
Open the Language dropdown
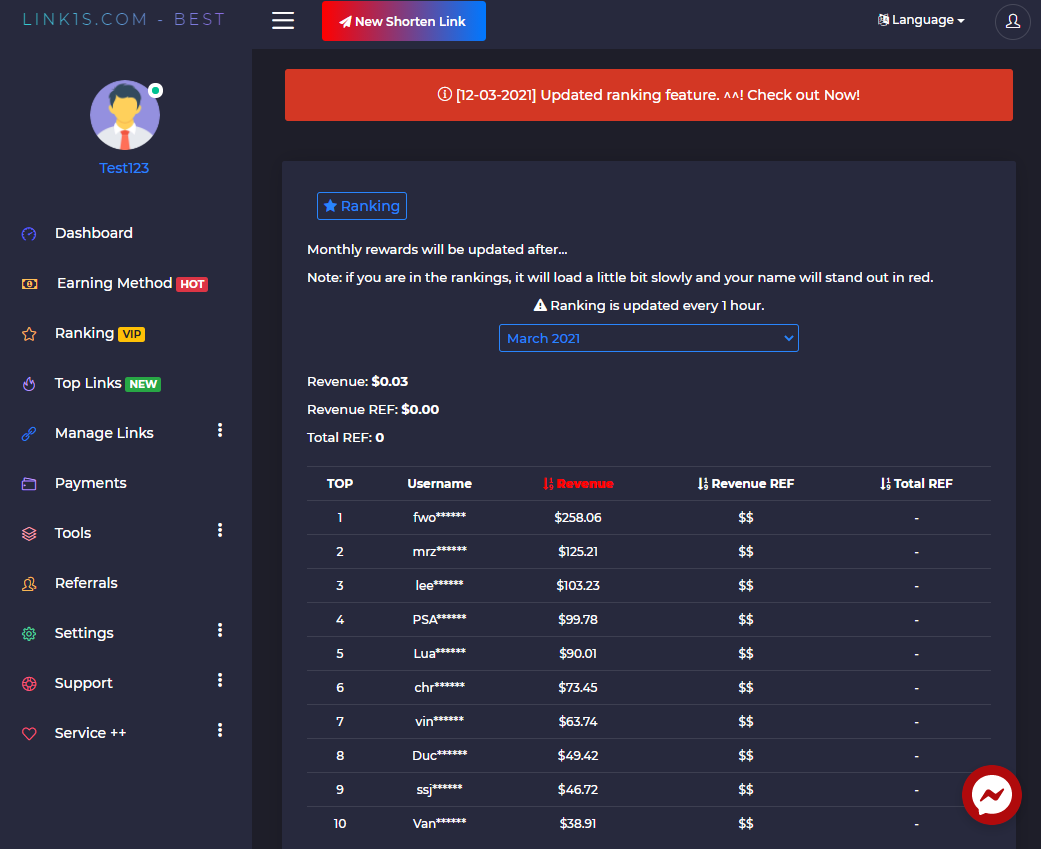coord(921,20)
